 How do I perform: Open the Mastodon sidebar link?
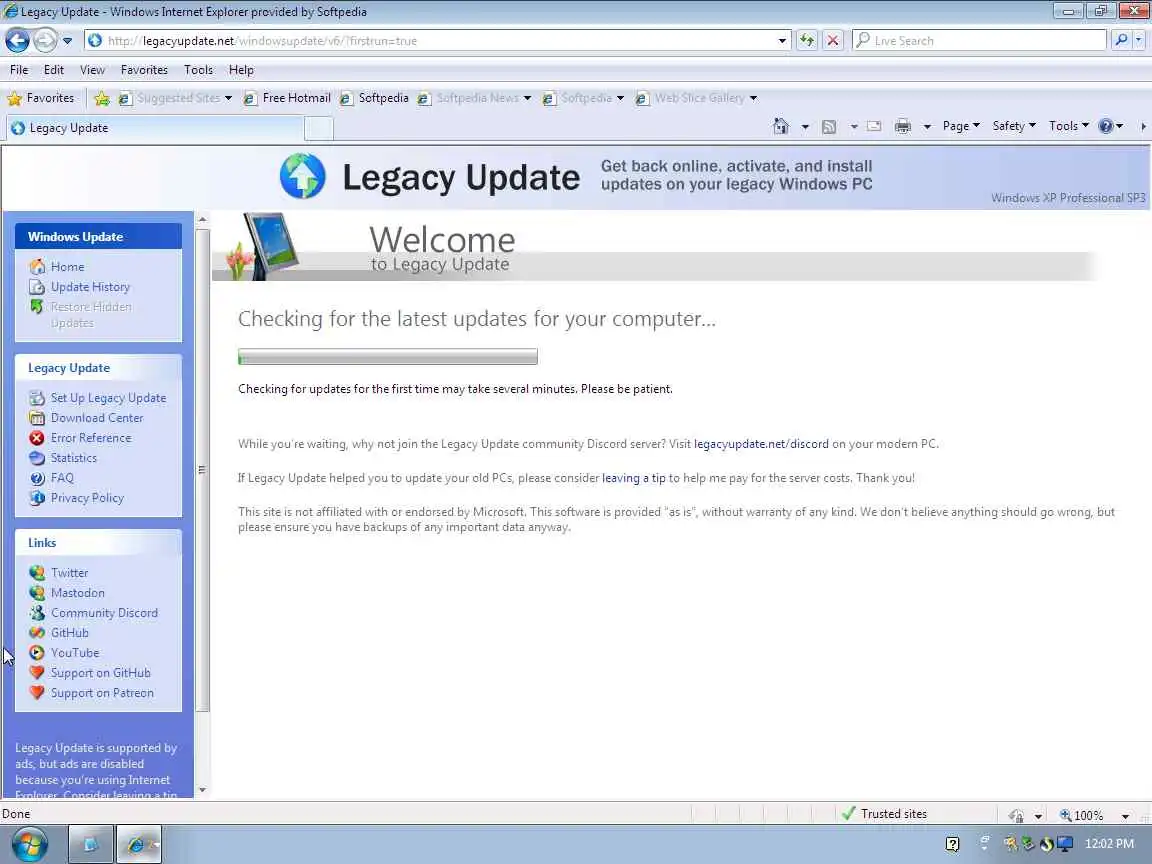[x=78, y=593]
